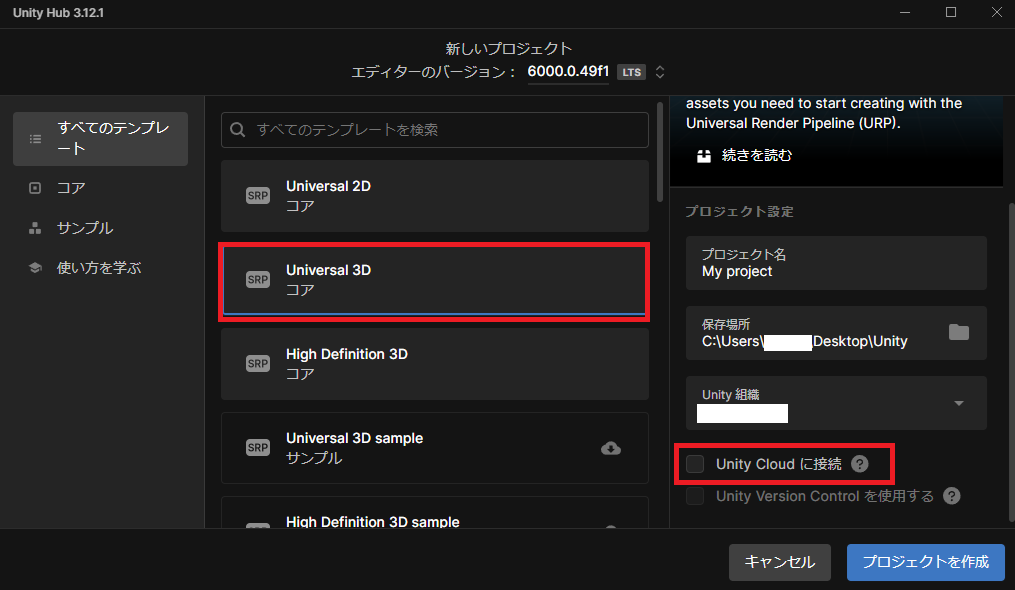Screen dimensions: 1015x590
Task: Click the icon beside 続きを読む
Action: click(x=704, y=155)
